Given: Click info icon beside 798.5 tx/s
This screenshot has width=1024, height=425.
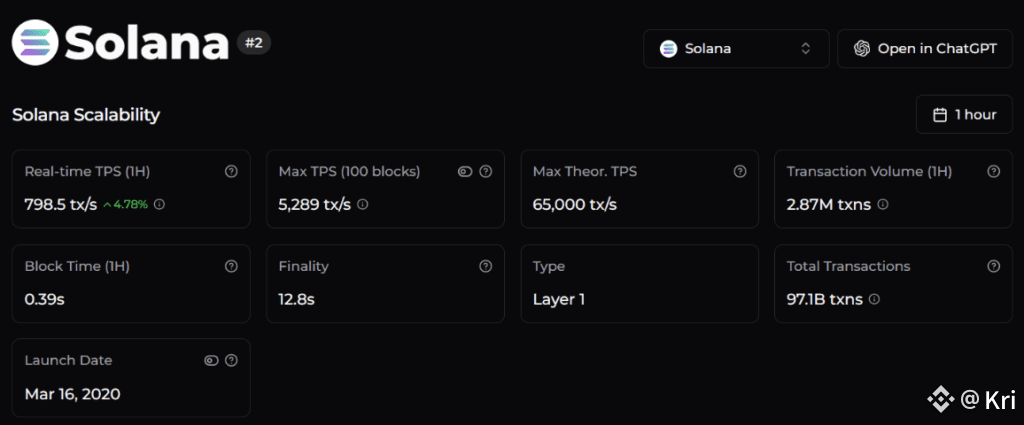Looking at the screenshot, I should coord(159,204).
